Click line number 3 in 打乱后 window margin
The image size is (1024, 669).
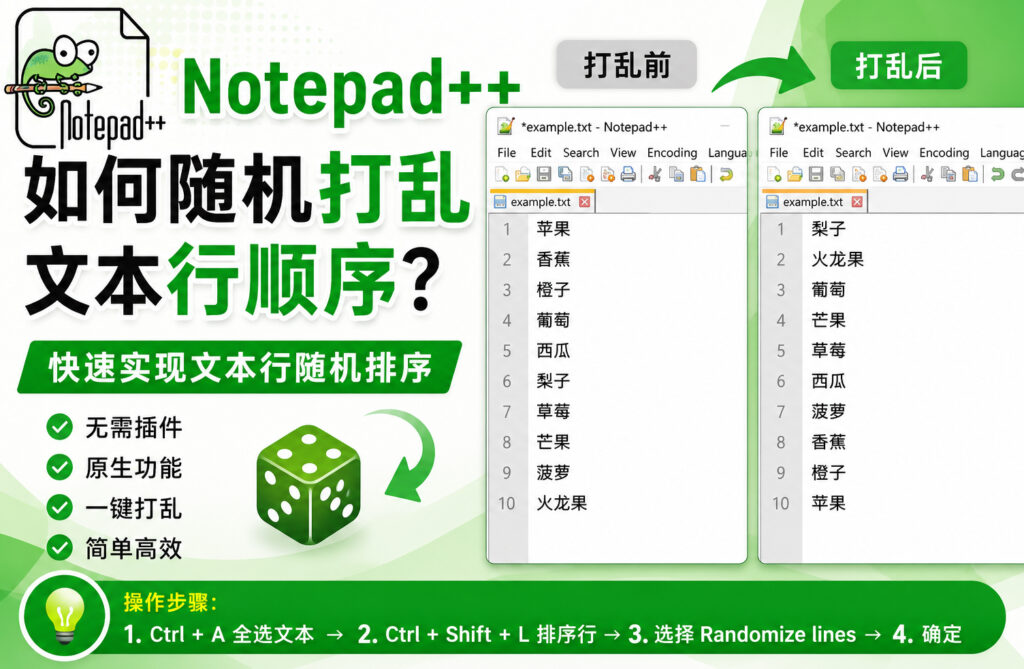click(781, 290)
